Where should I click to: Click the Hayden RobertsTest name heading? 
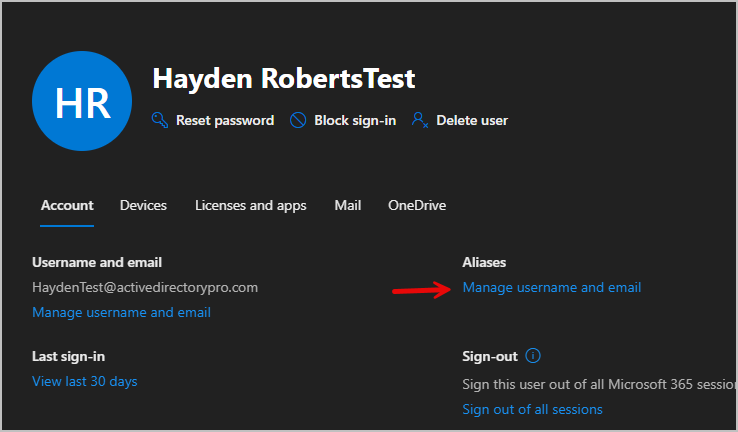pyautogui.click(x=283, y=79)
